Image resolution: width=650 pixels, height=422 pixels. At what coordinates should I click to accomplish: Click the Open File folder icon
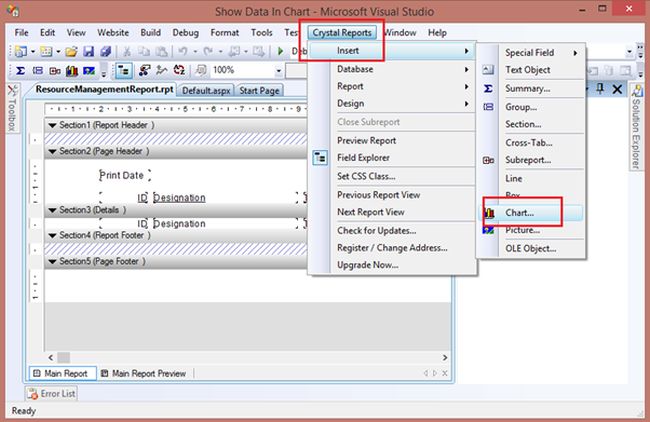pyautogui.click(x=71, y=51)
